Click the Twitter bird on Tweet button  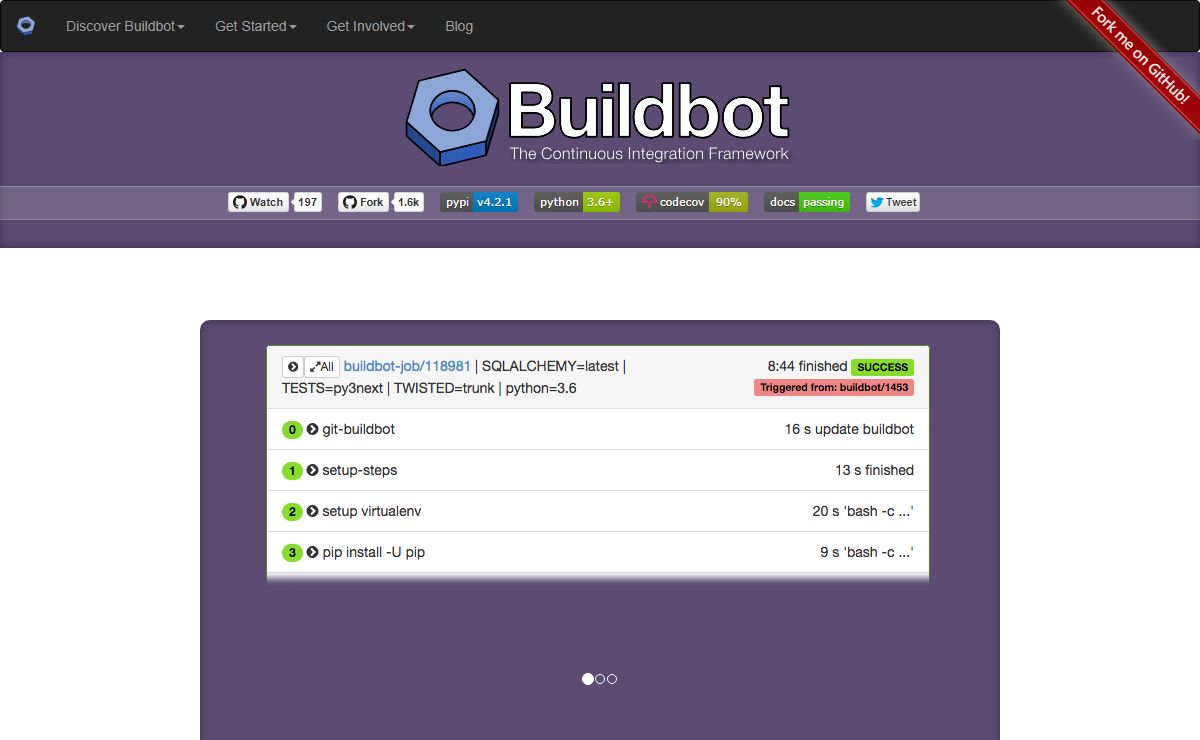tap(877, 202)
